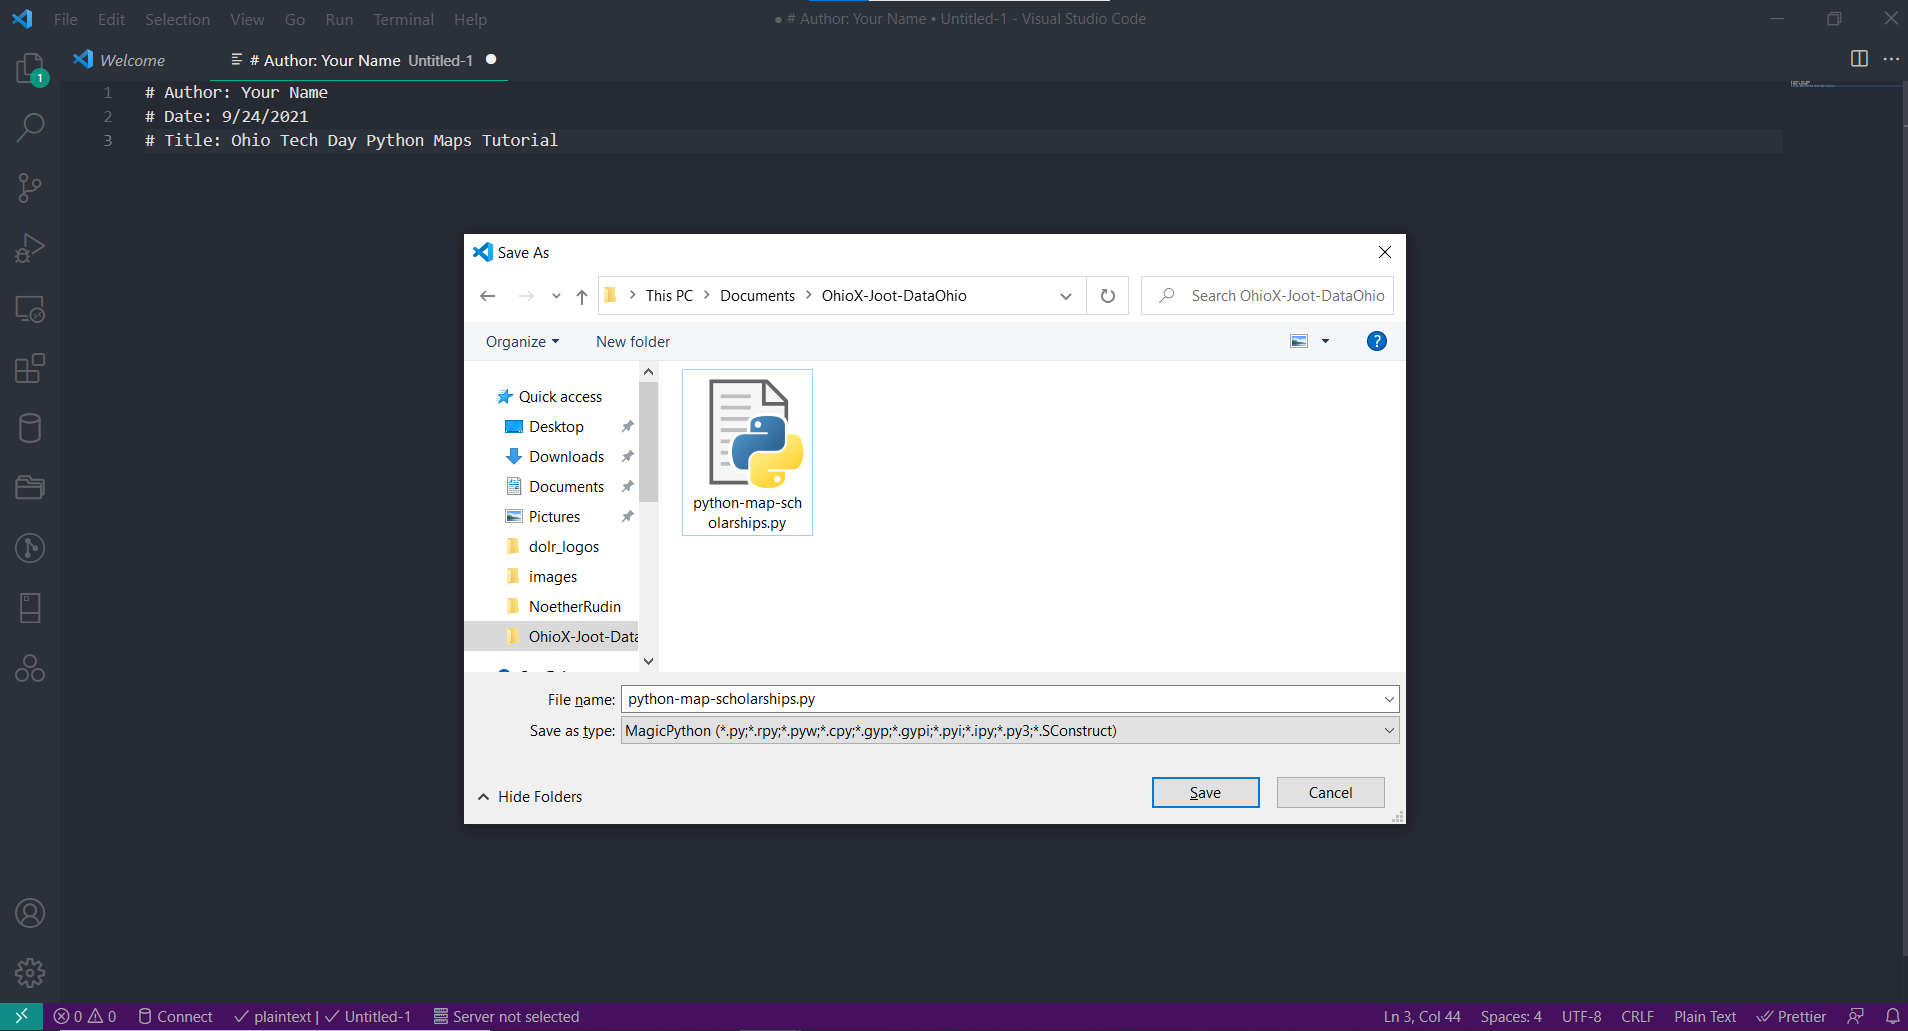
Task: Click the feedback icon in status bar
Action: click(x=1856, y=1016)
